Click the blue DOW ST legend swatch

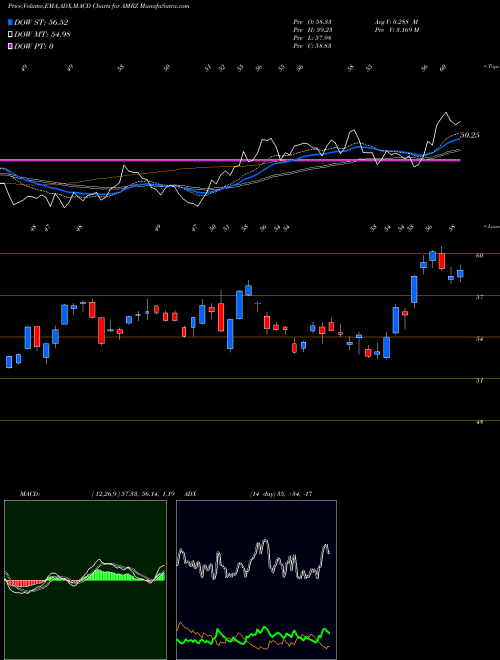(10, 22)
